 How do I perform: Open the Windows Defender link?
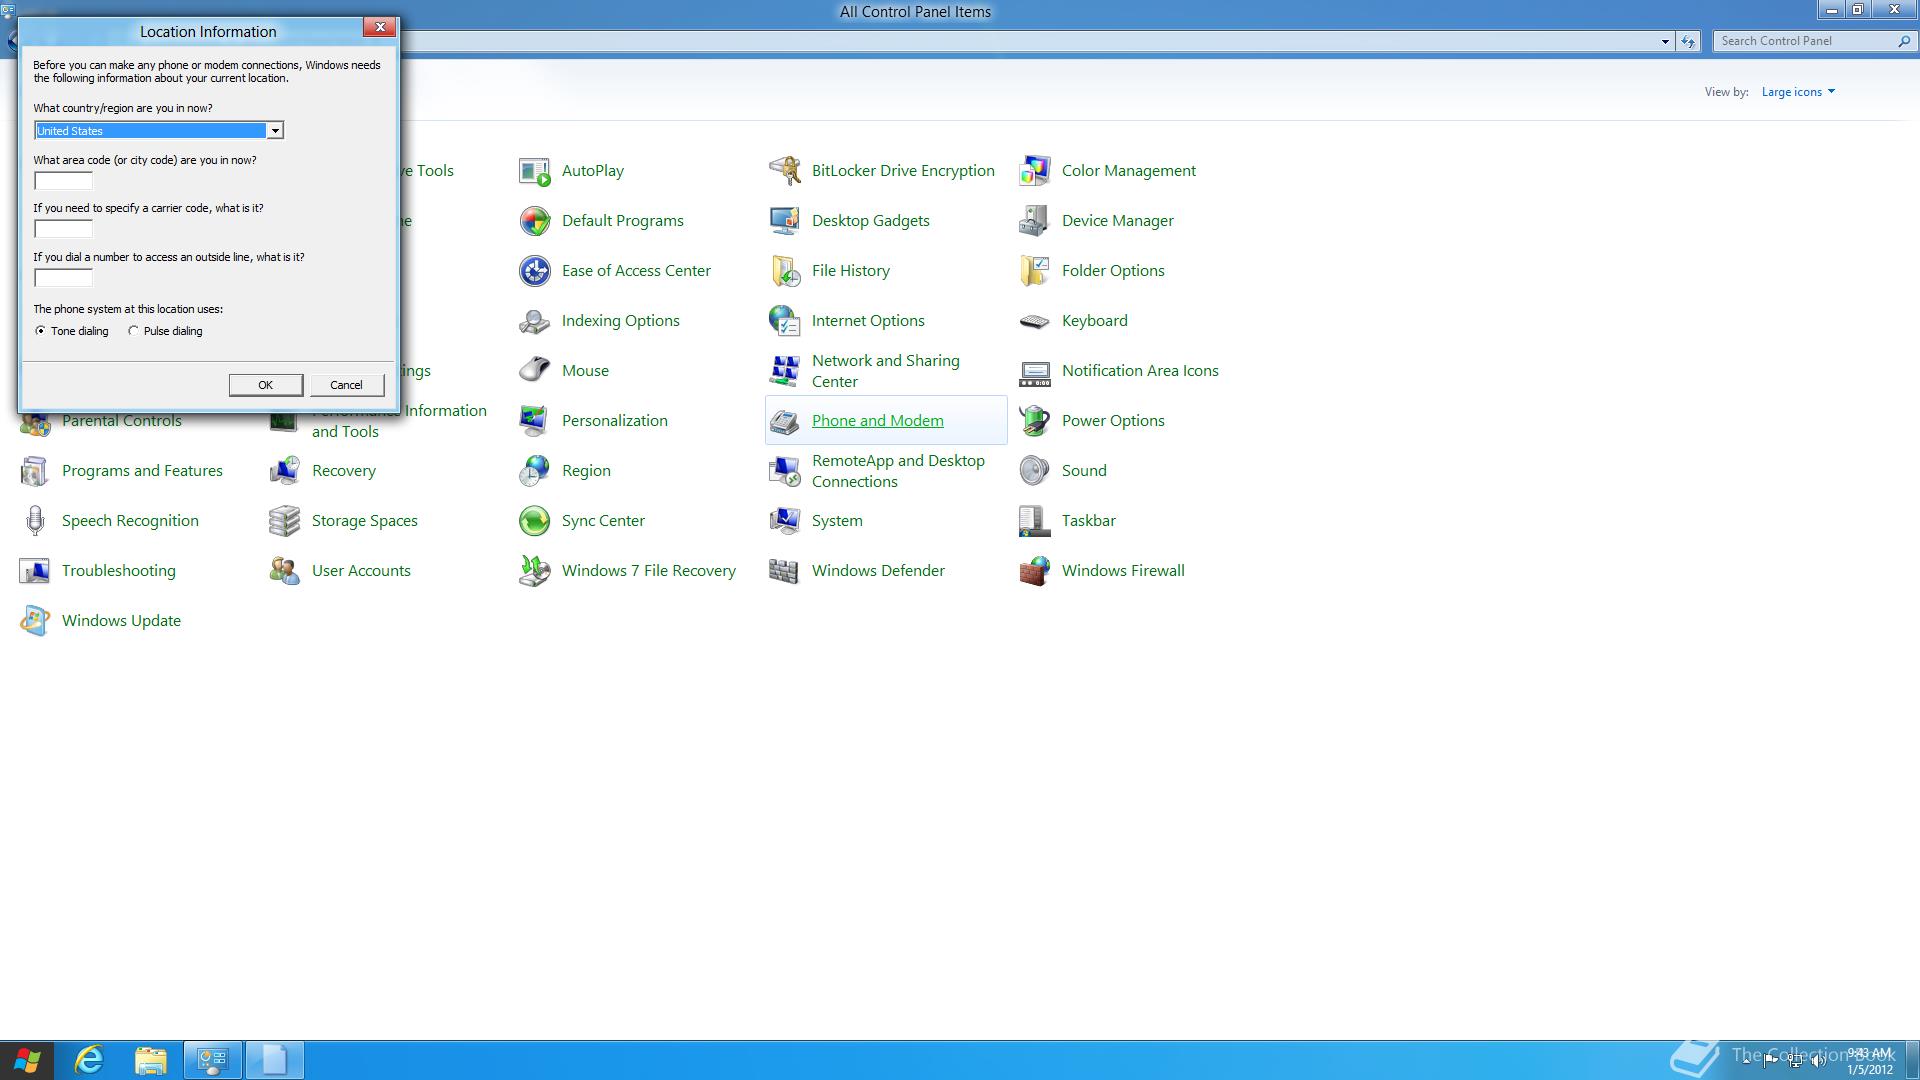pyautogui.click(x=878, y=571)
